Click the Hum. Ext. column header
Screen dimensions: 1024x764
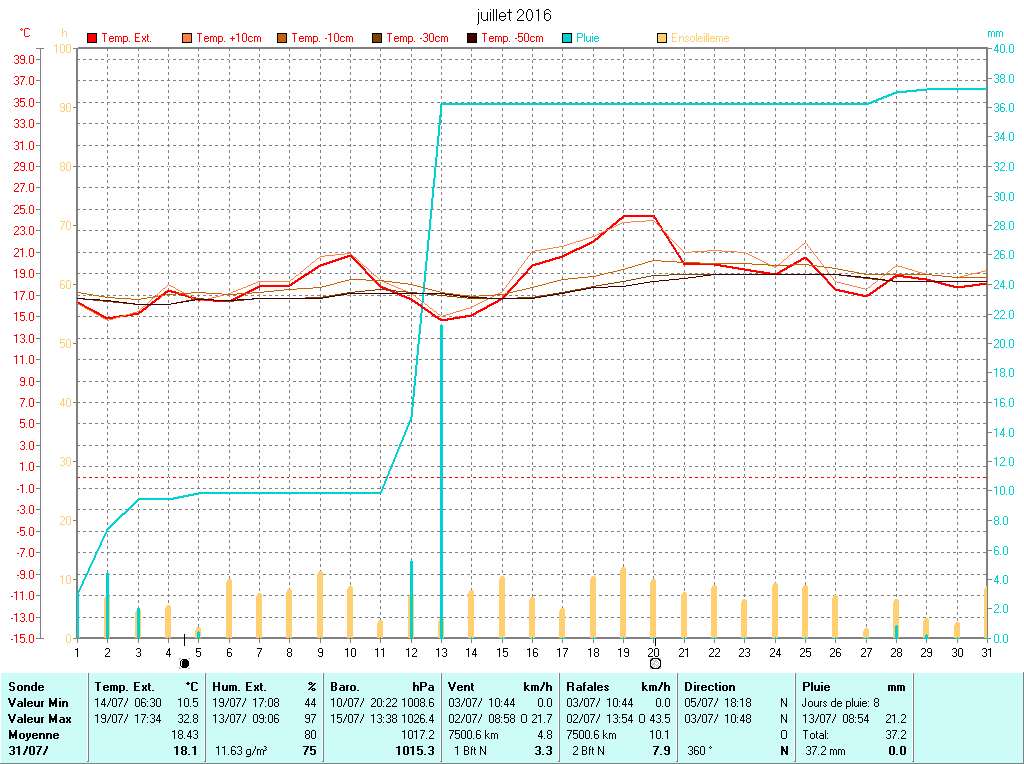click(240, 687)
